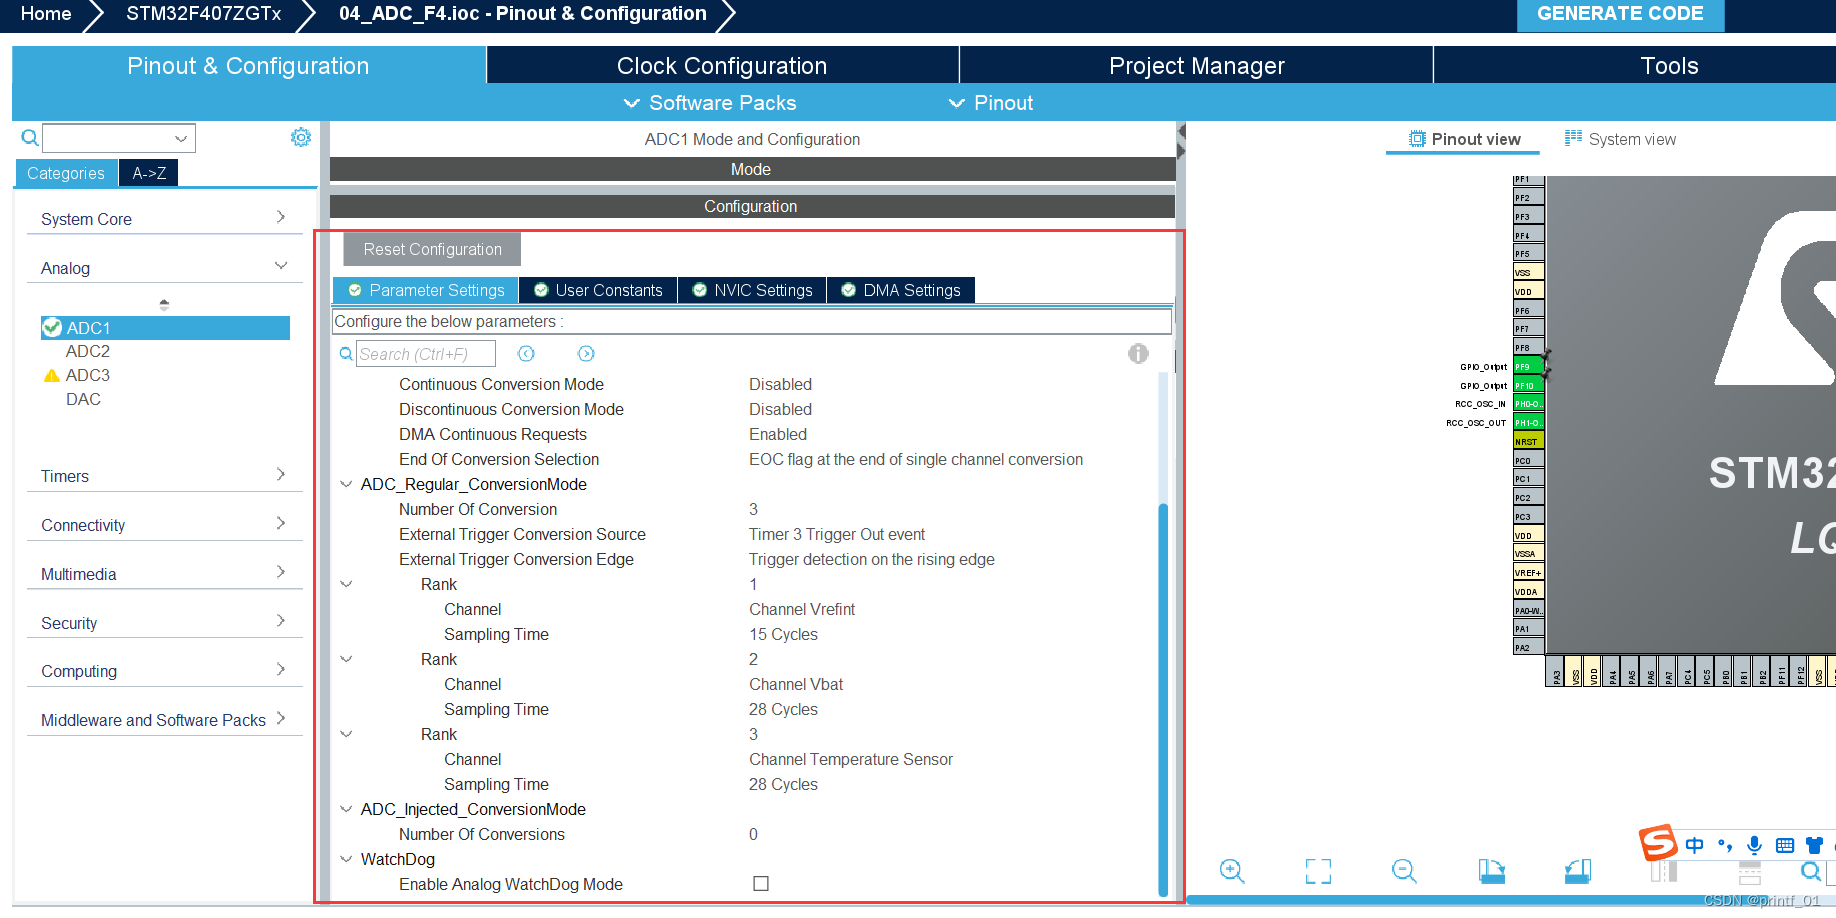Click the horizontal split view icon
Image resolution: width=1836 pixels, height=918 pixels.
[1750, 873]
